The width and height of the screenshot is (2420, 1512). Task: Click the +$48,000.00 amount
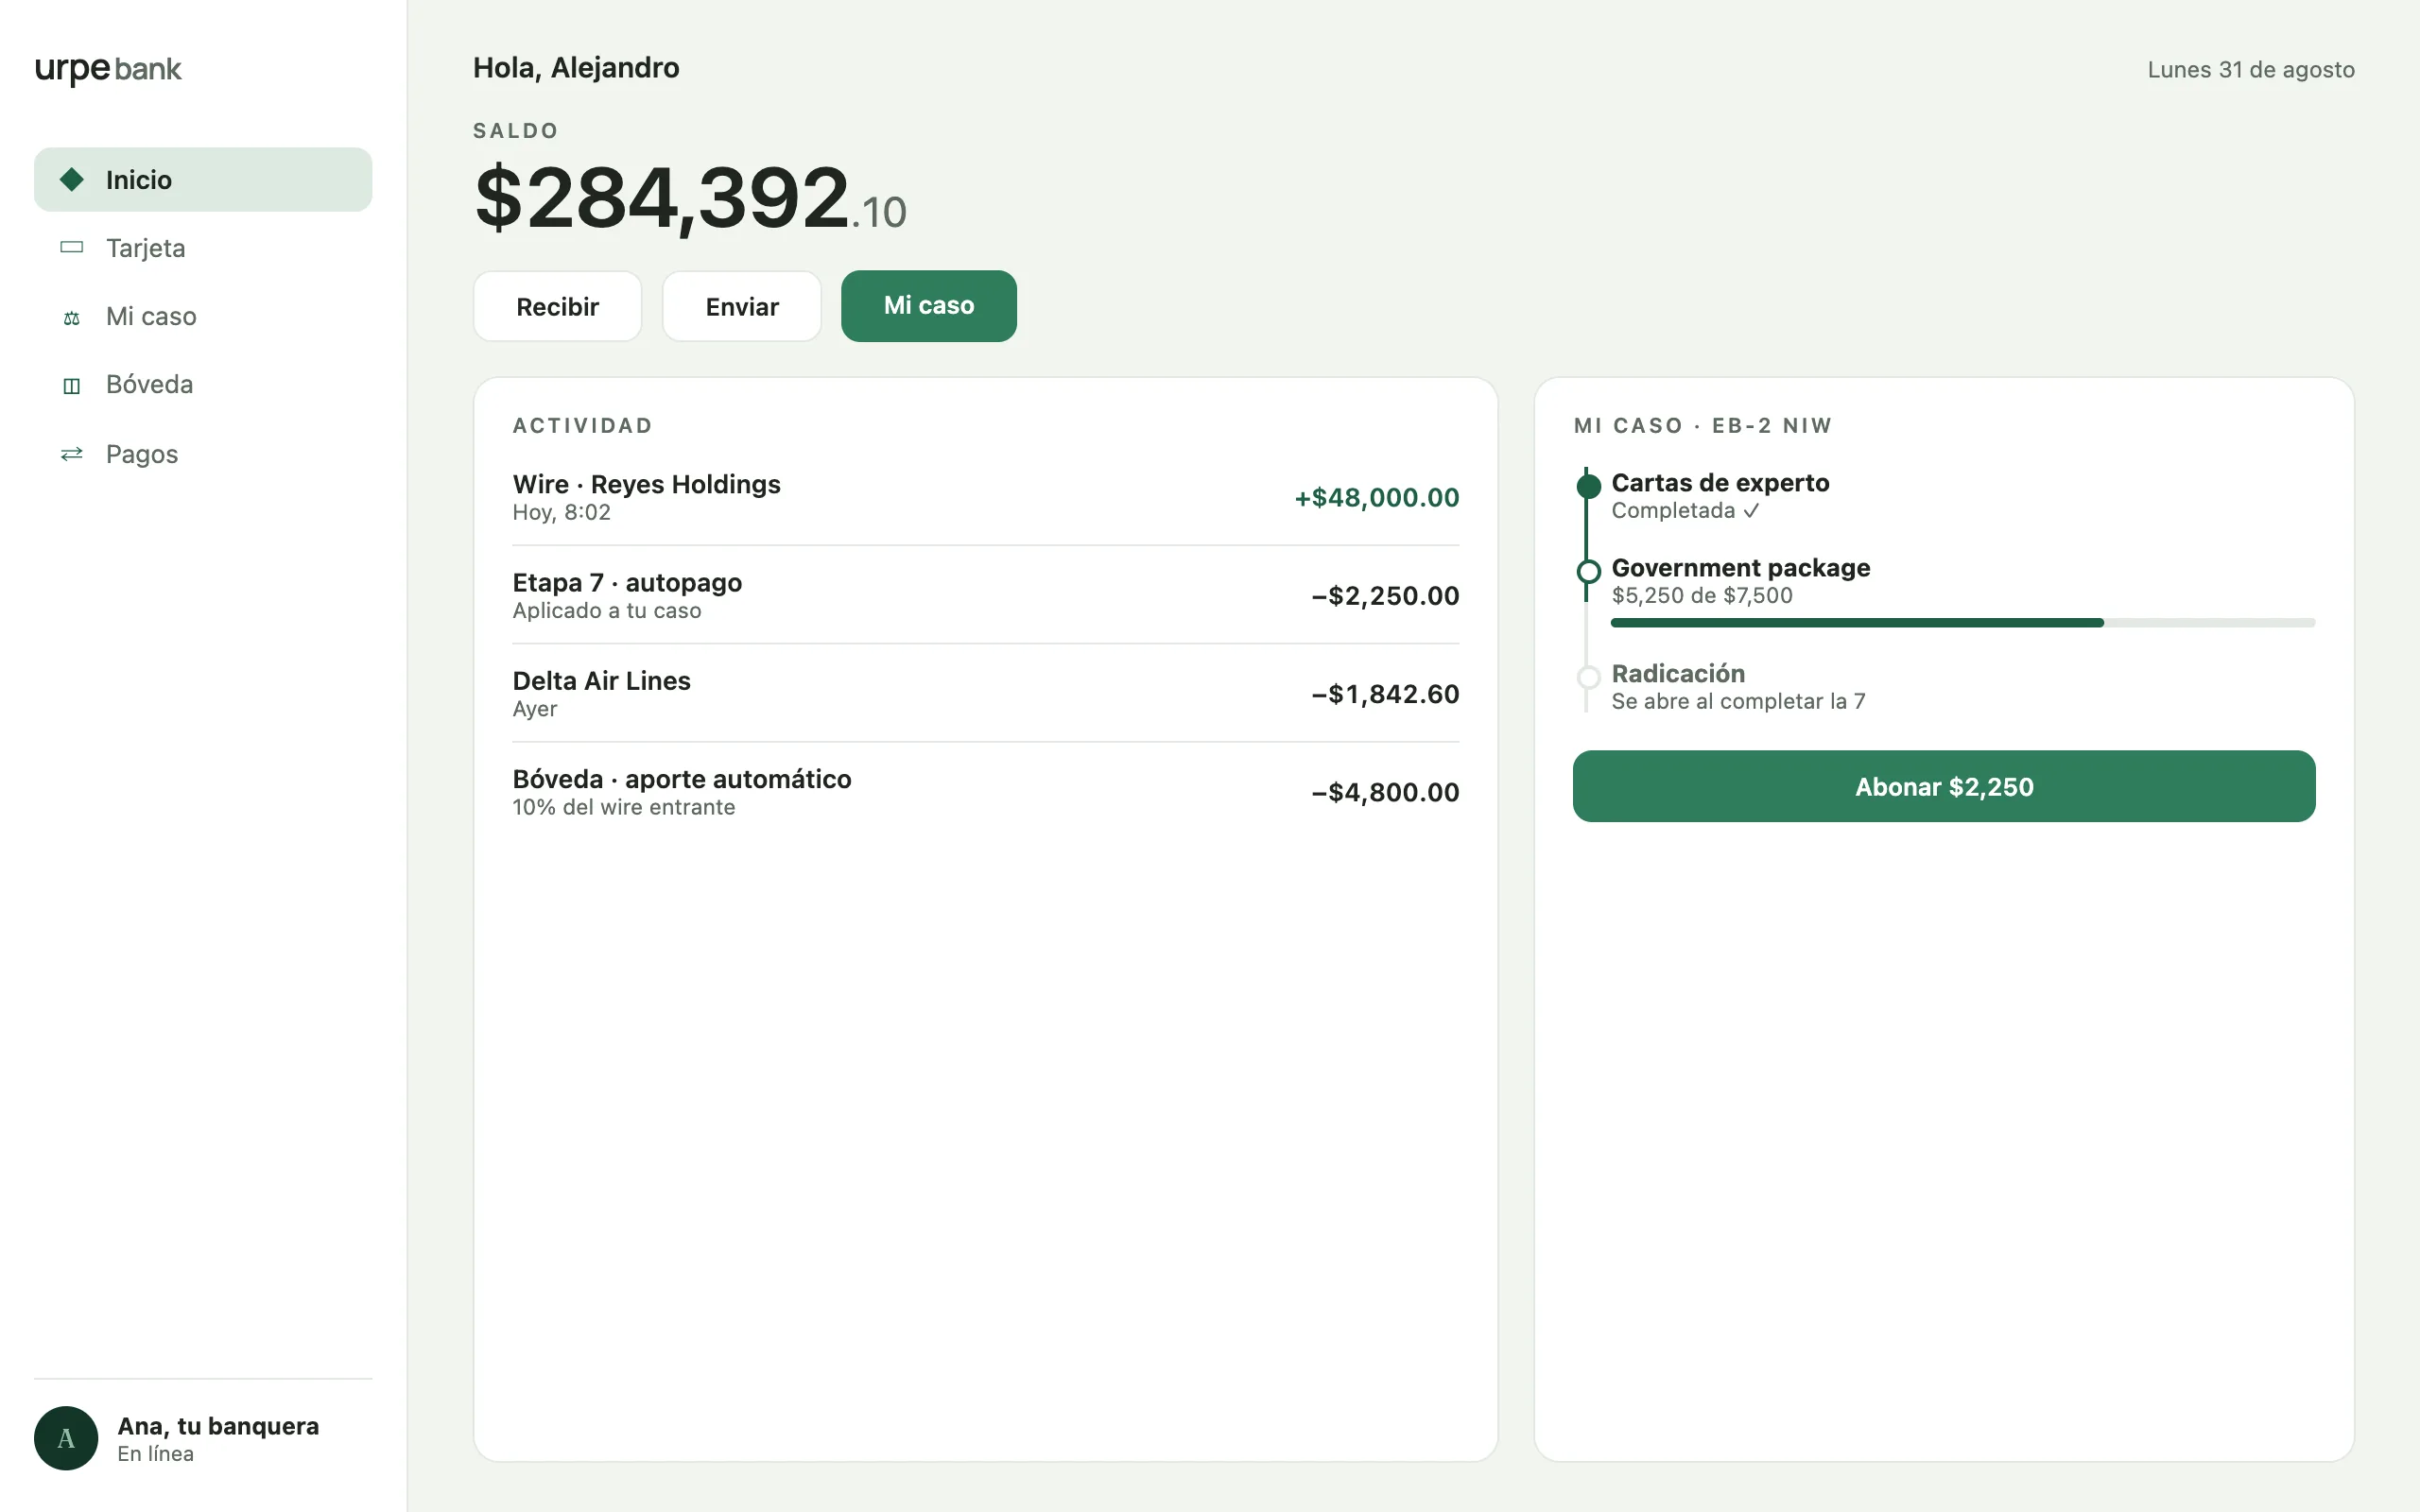(1376, 497)
